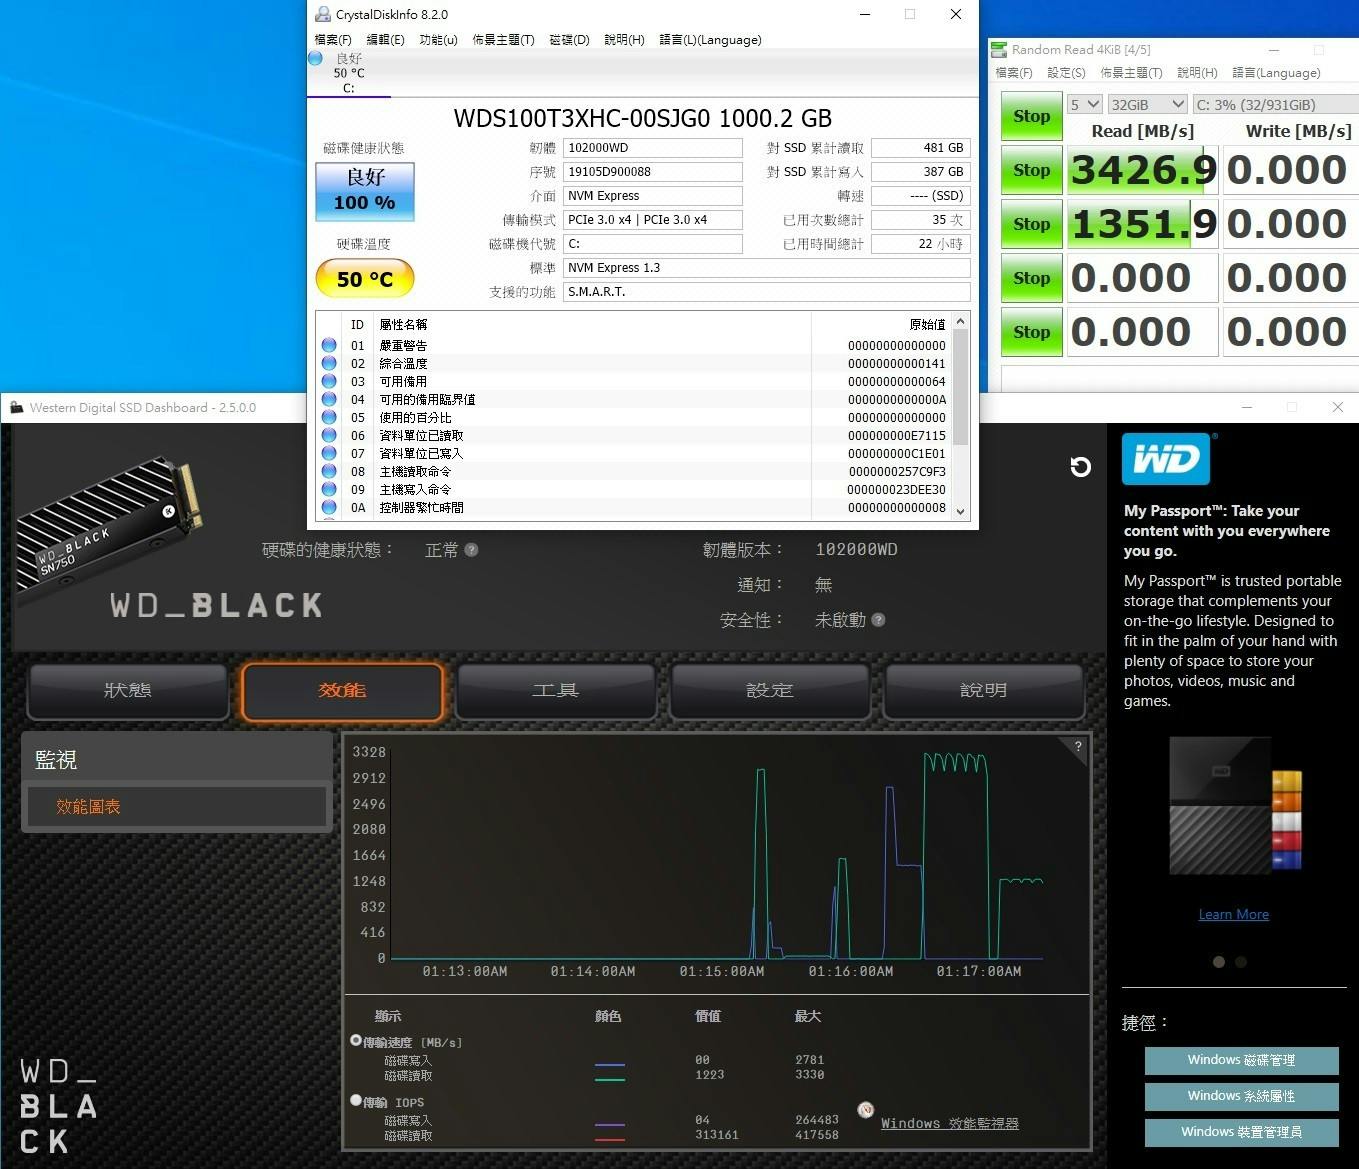The image size is (1359, 1169).
Task: Click the help icon beside 未啟動 security
Action: click(878, 620)
